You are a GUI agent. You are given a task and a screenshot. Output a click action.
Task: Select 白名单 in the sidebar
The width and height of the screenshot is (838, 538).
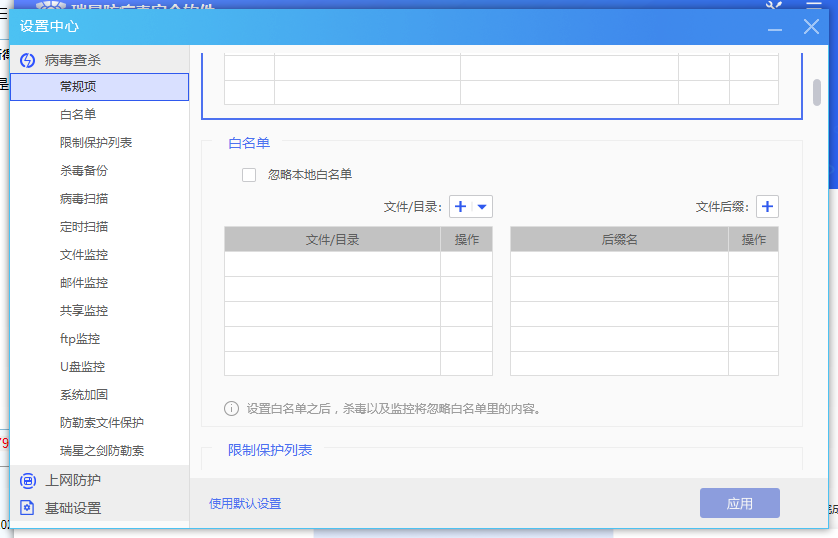tap(78, 115)
